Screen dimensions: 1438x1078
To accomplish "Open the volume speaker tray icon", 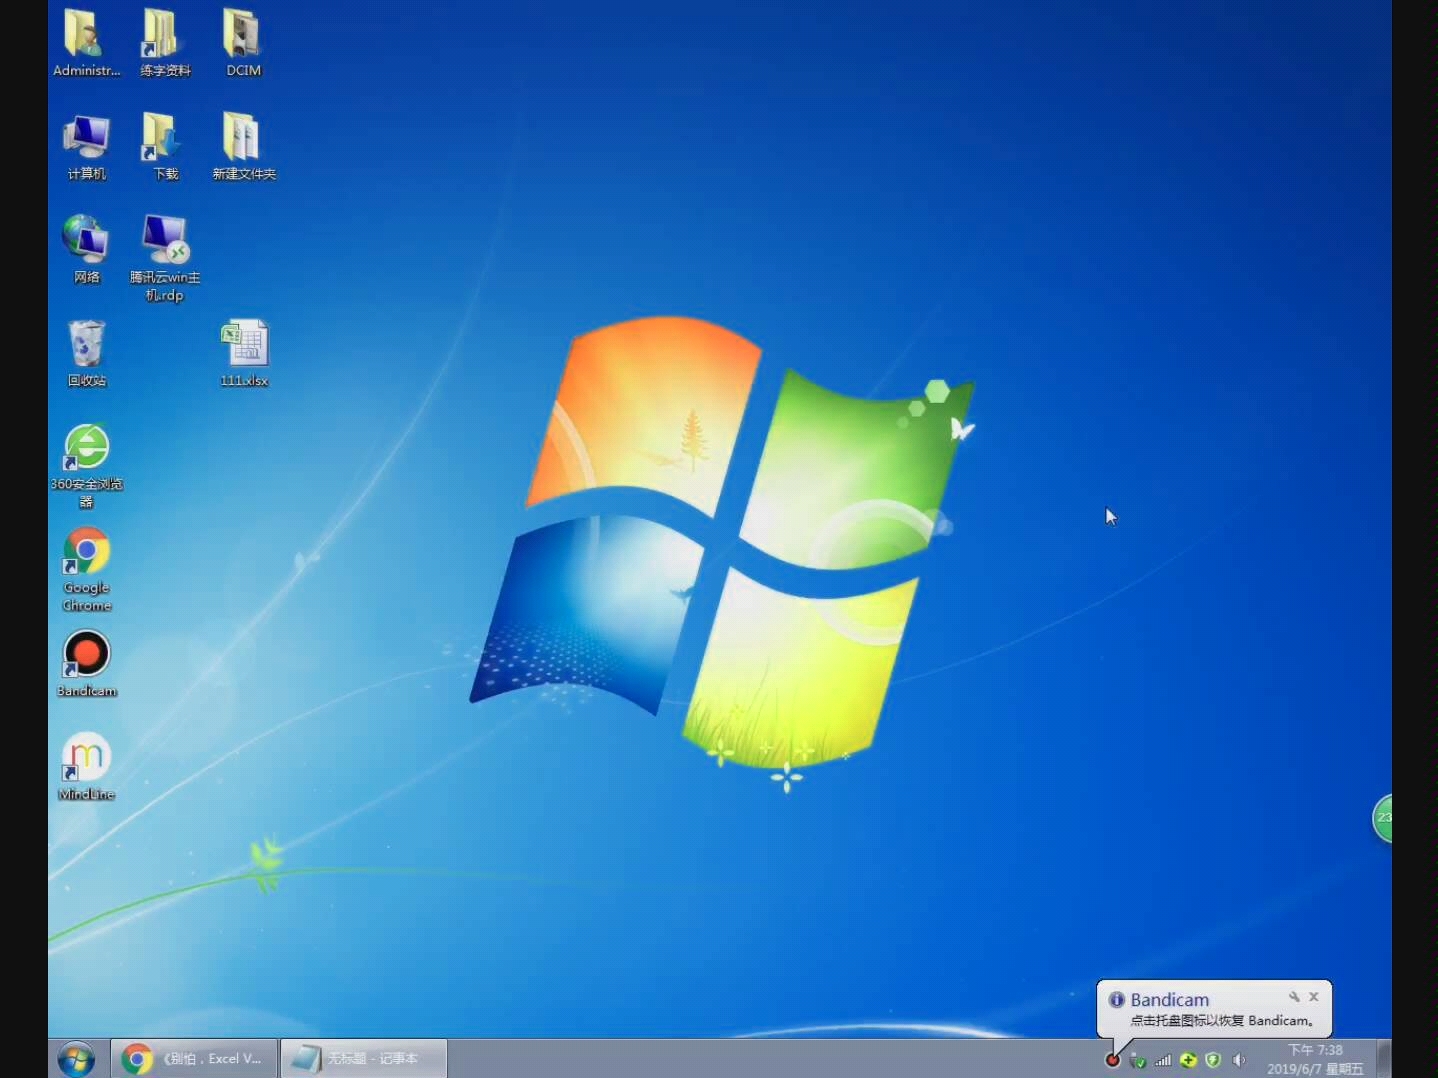I will click(1239, 1060).
